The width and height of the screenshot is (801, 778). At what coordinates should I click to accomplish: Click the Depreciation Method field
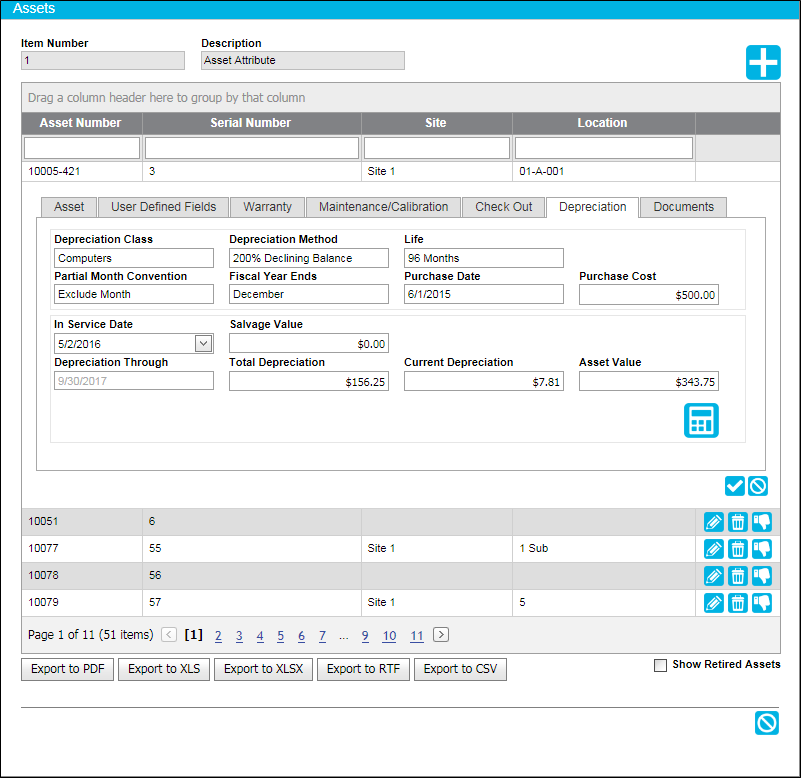coord(309,258)
